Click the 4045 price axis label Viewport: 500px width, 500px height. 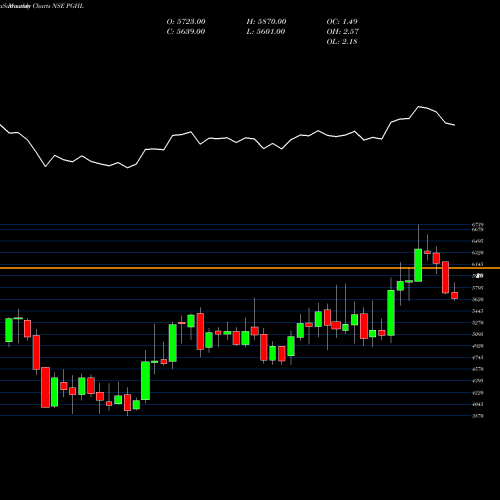click(478, 404)
